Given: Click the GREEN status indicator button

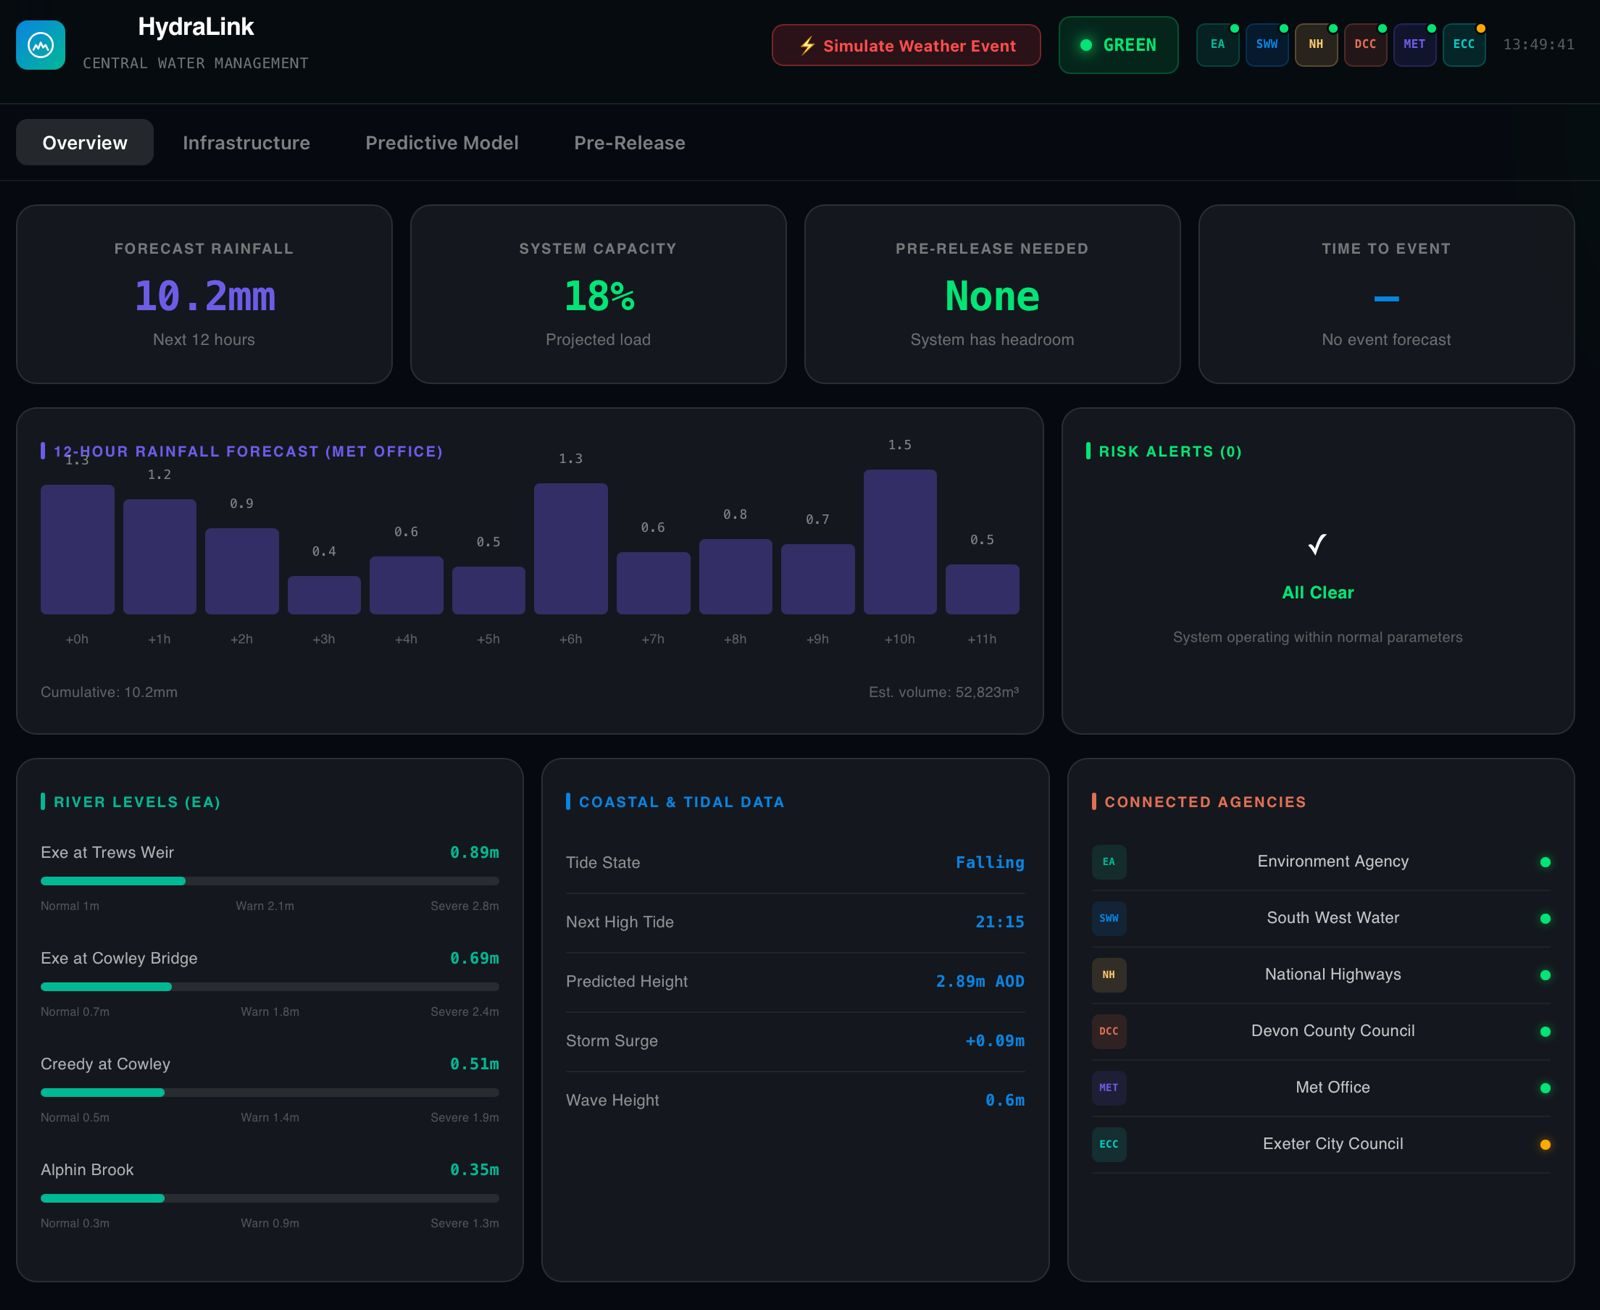Looking at the screenshot, I should (x=1118, y=45).
